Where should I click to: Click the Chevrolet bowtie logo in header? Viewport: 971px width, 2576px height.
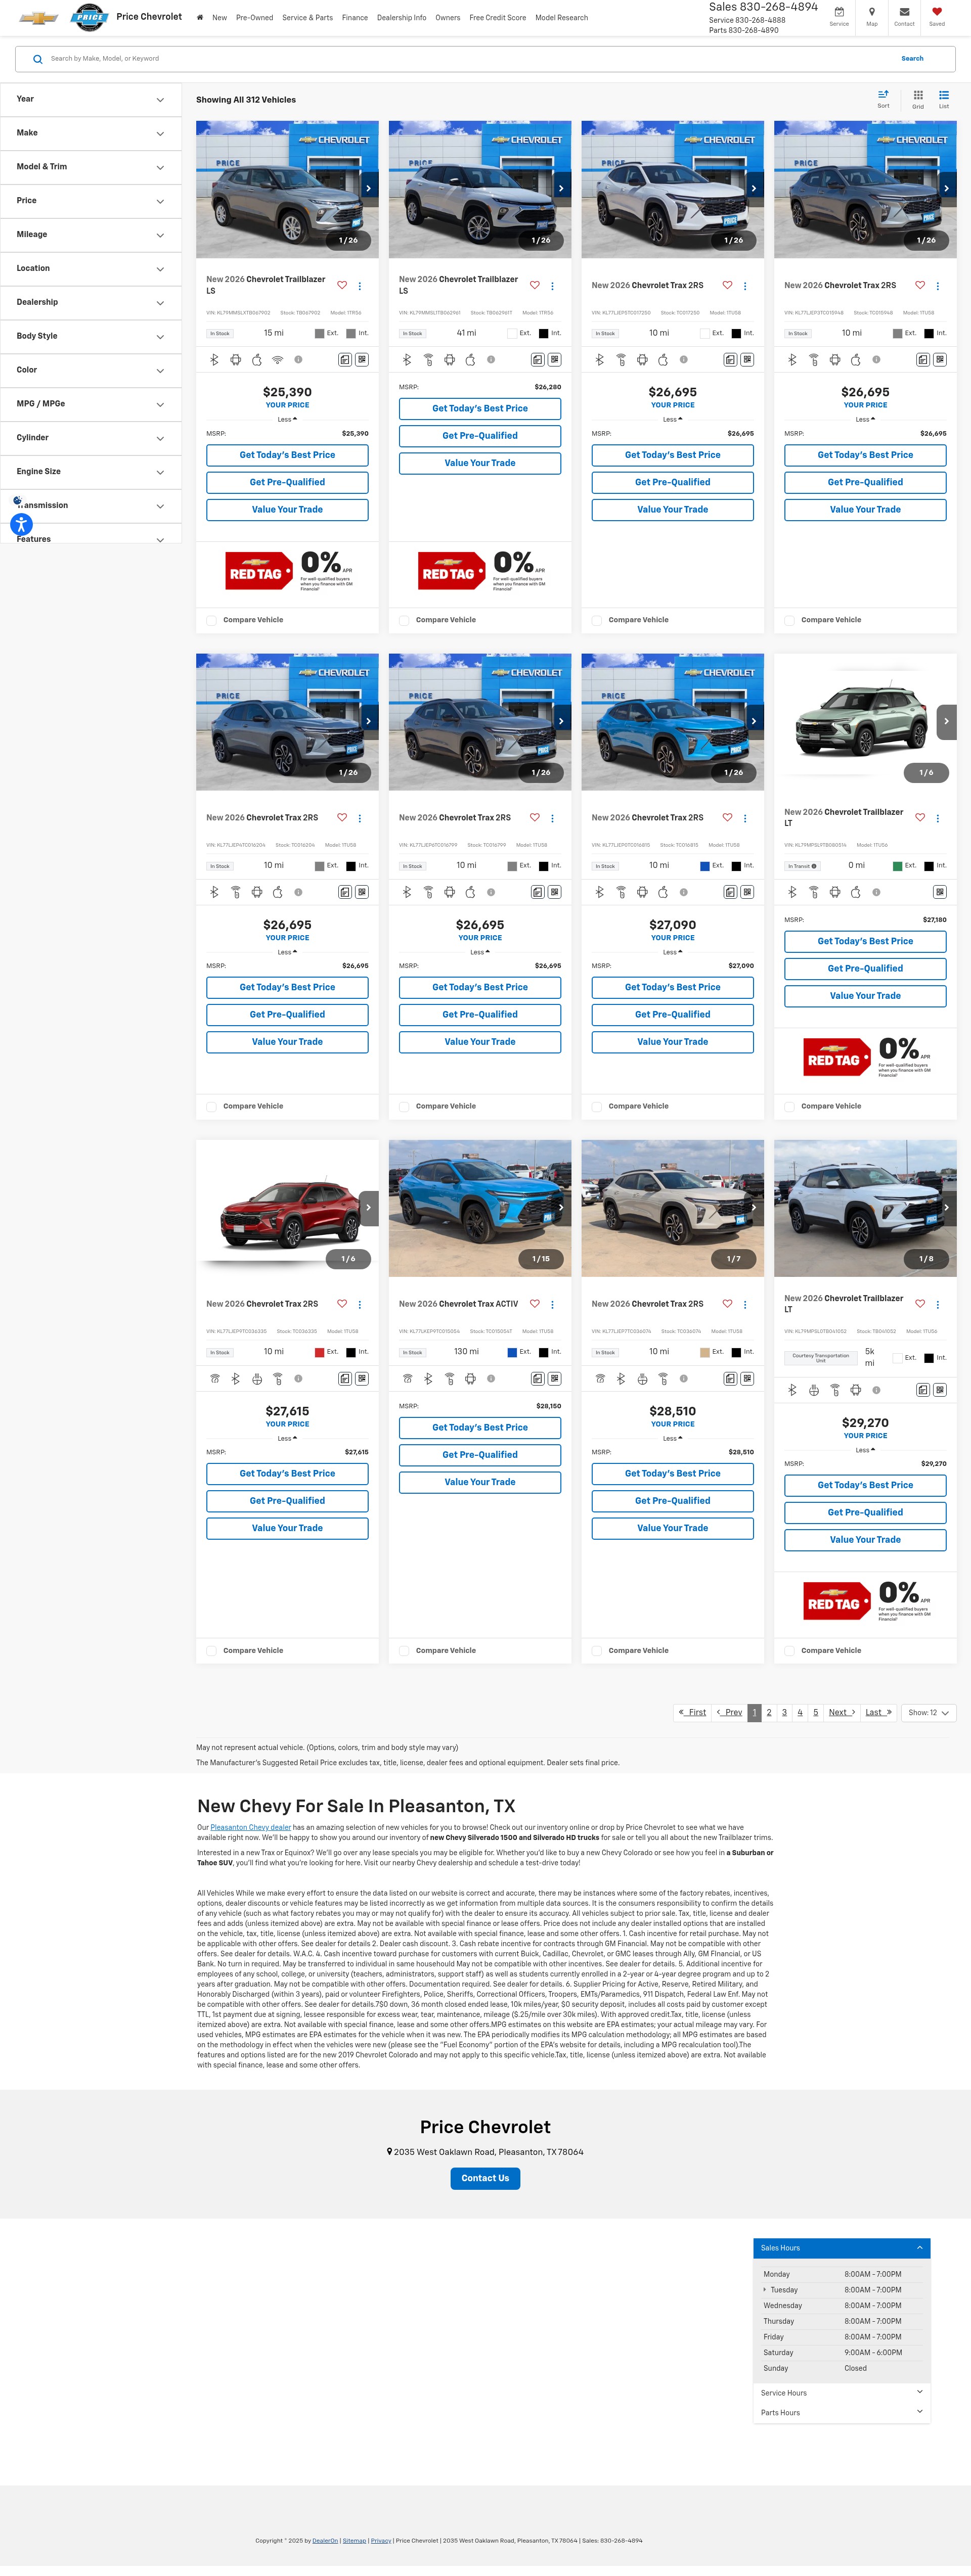pos(39,18)
